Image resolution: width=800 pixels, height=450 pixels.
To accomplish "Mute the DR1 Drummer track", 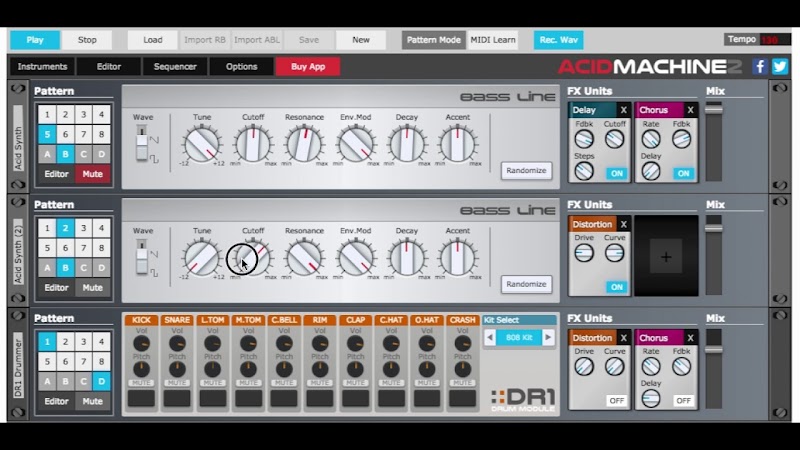I will pyautogui.click(x=92, y=402).
